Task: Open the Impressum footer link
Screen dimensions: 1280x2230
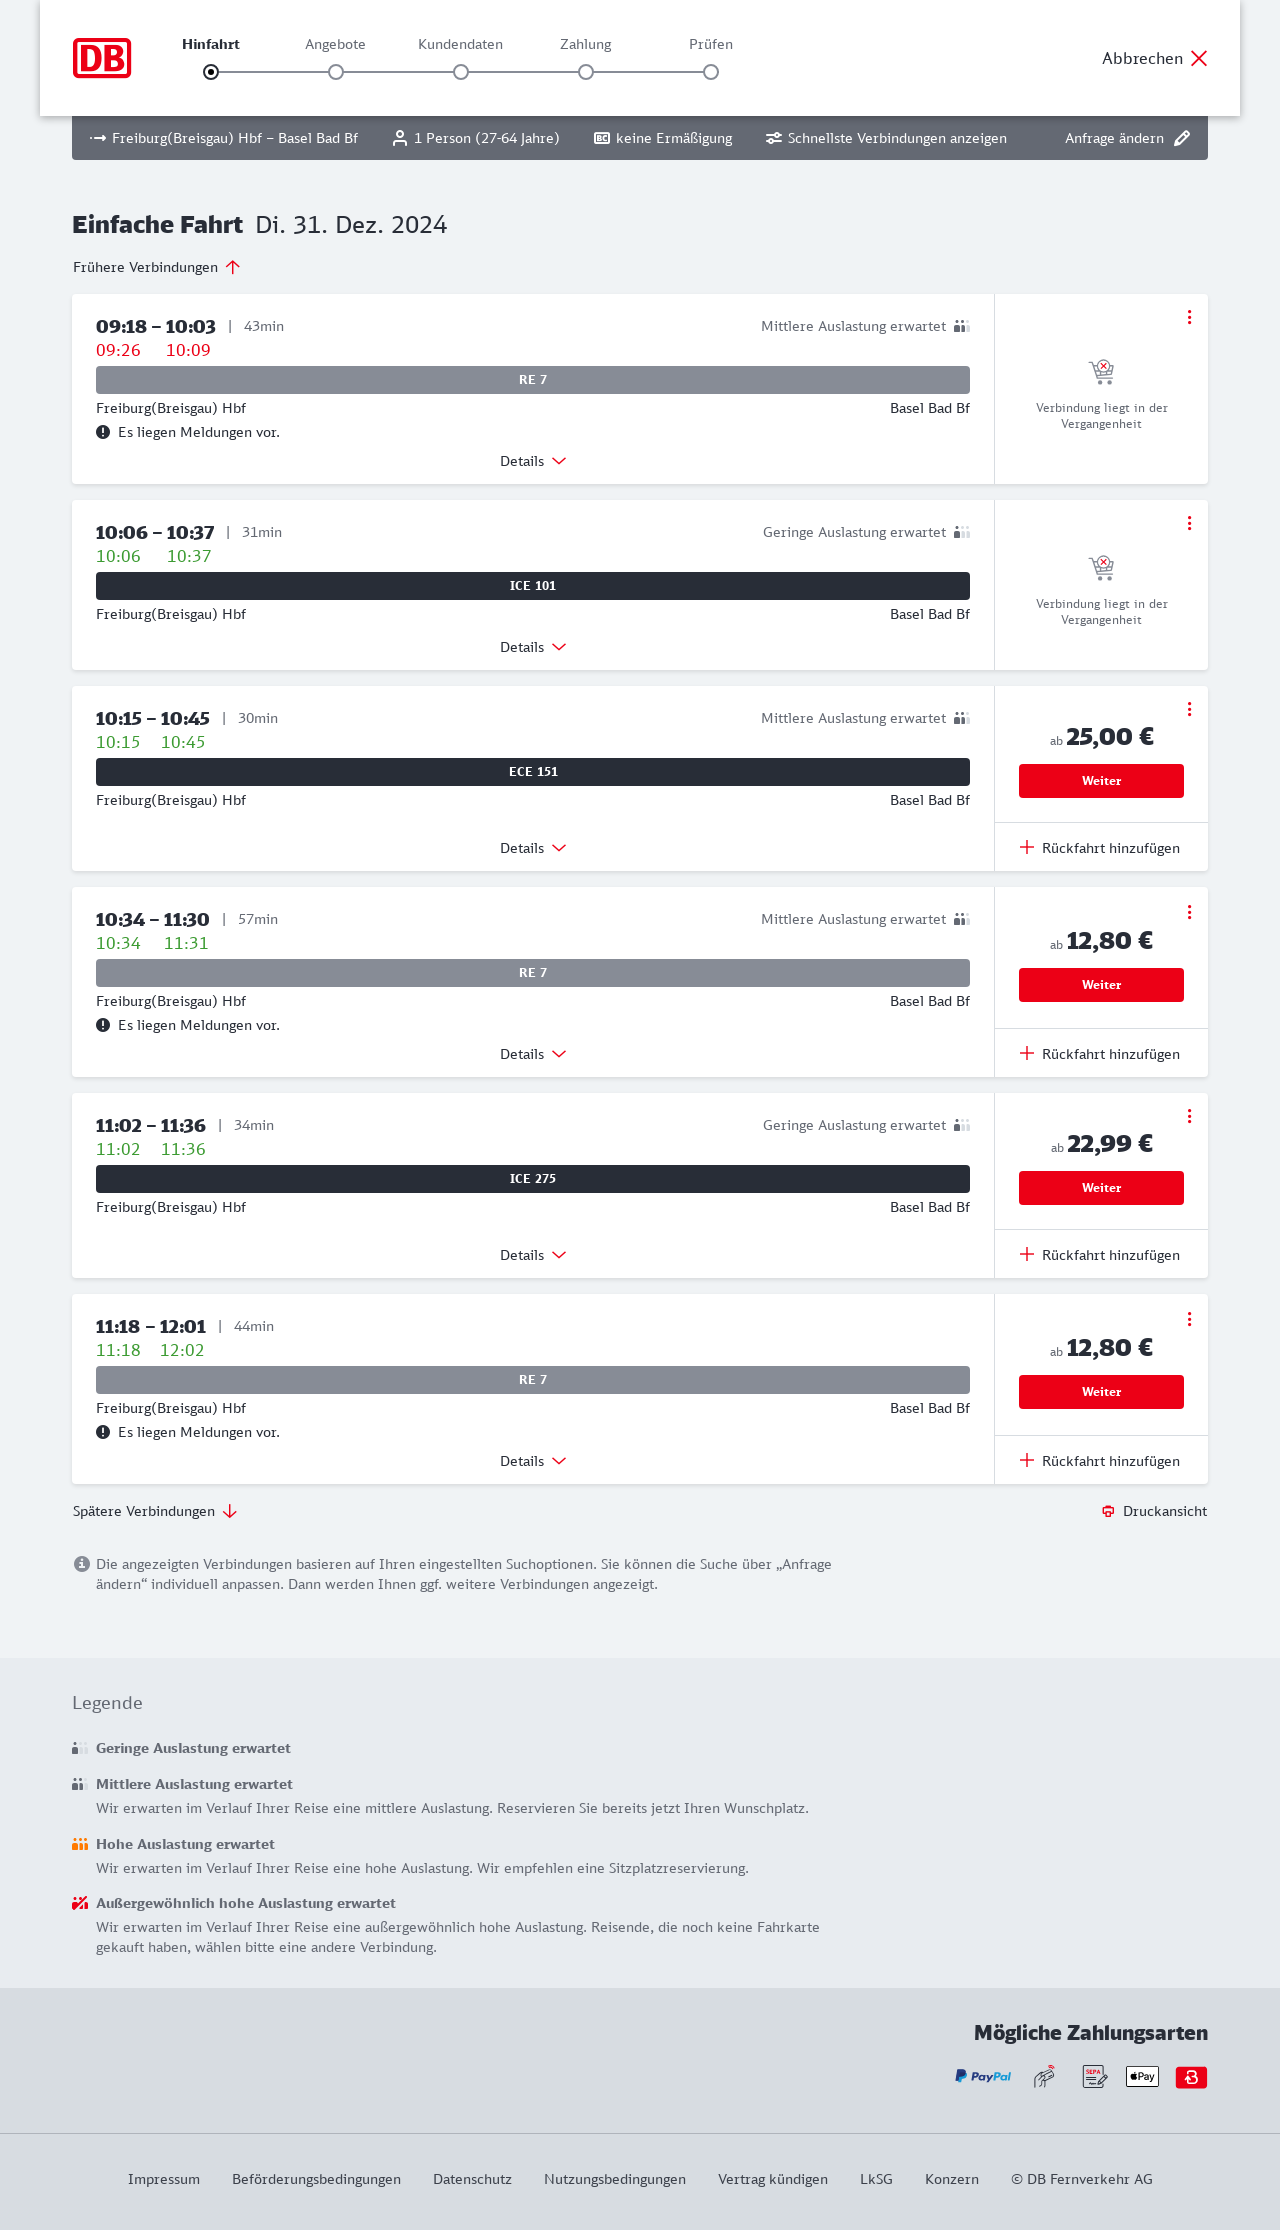Action: [x=164, y=2179]
